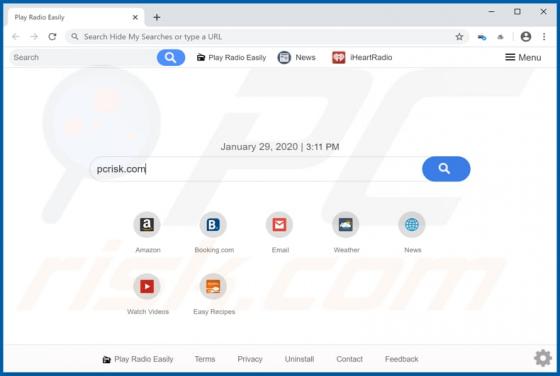
Task: Open the Chrome three-dot menu
Action: [544, 37]
